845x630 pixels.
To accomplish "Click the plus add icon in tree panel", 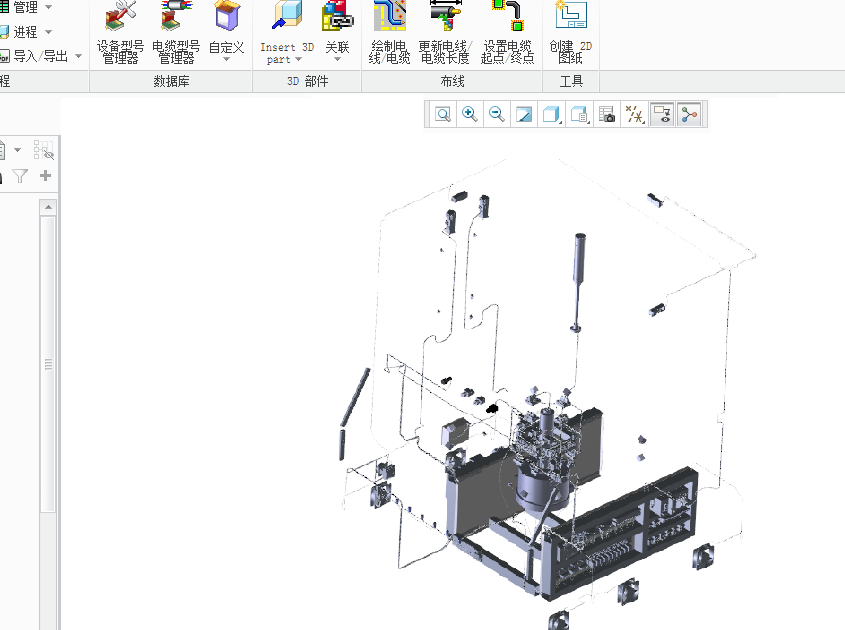I will click(x=46, y=175).
